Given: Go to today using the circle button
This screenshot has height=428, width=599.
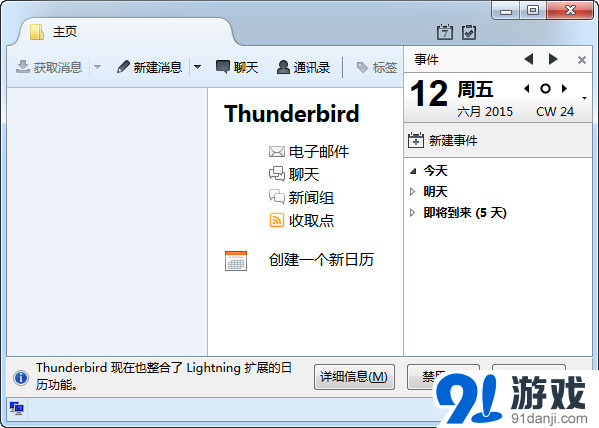Looking at the screenshot, I should 545,89.
